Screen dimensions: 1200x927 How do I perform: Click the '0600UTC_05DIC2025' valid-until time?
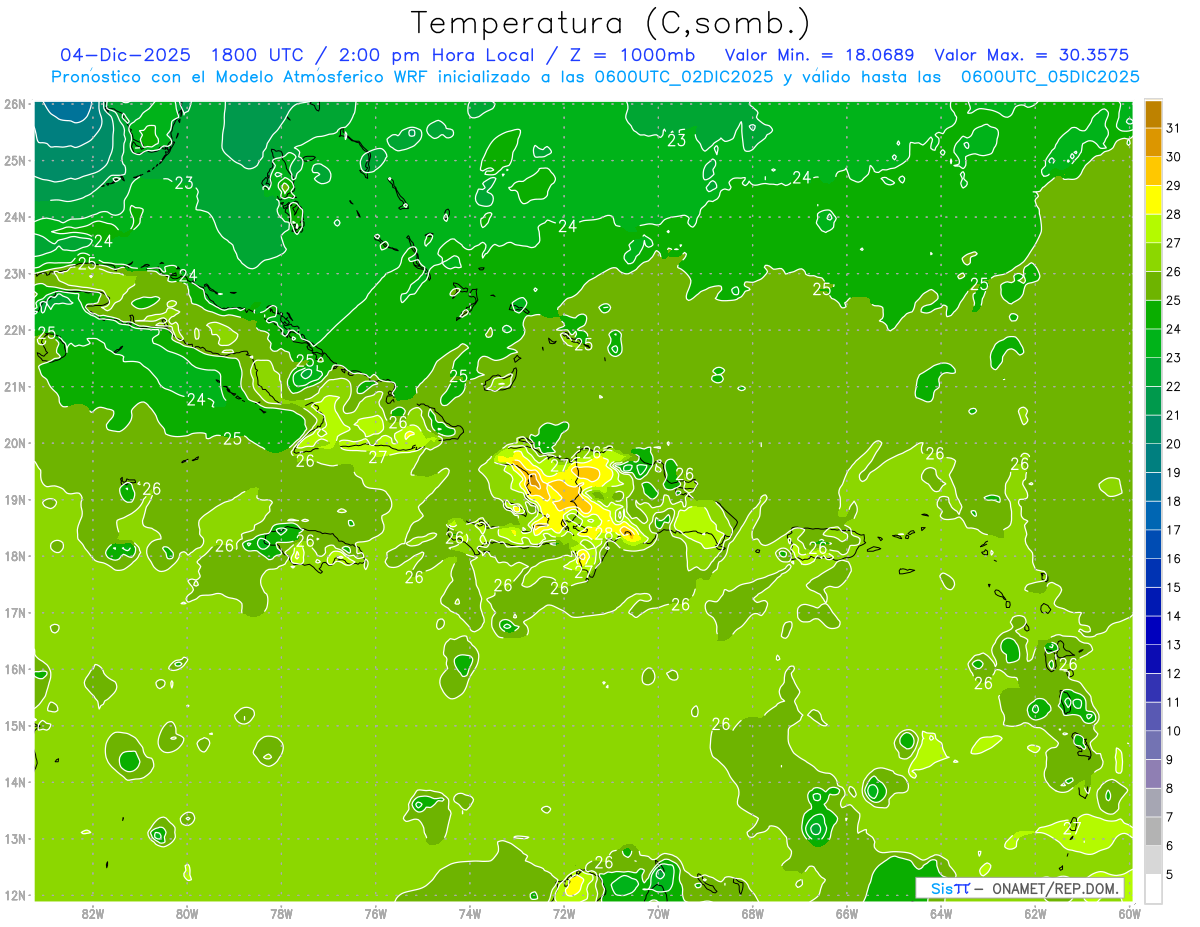1050,77
